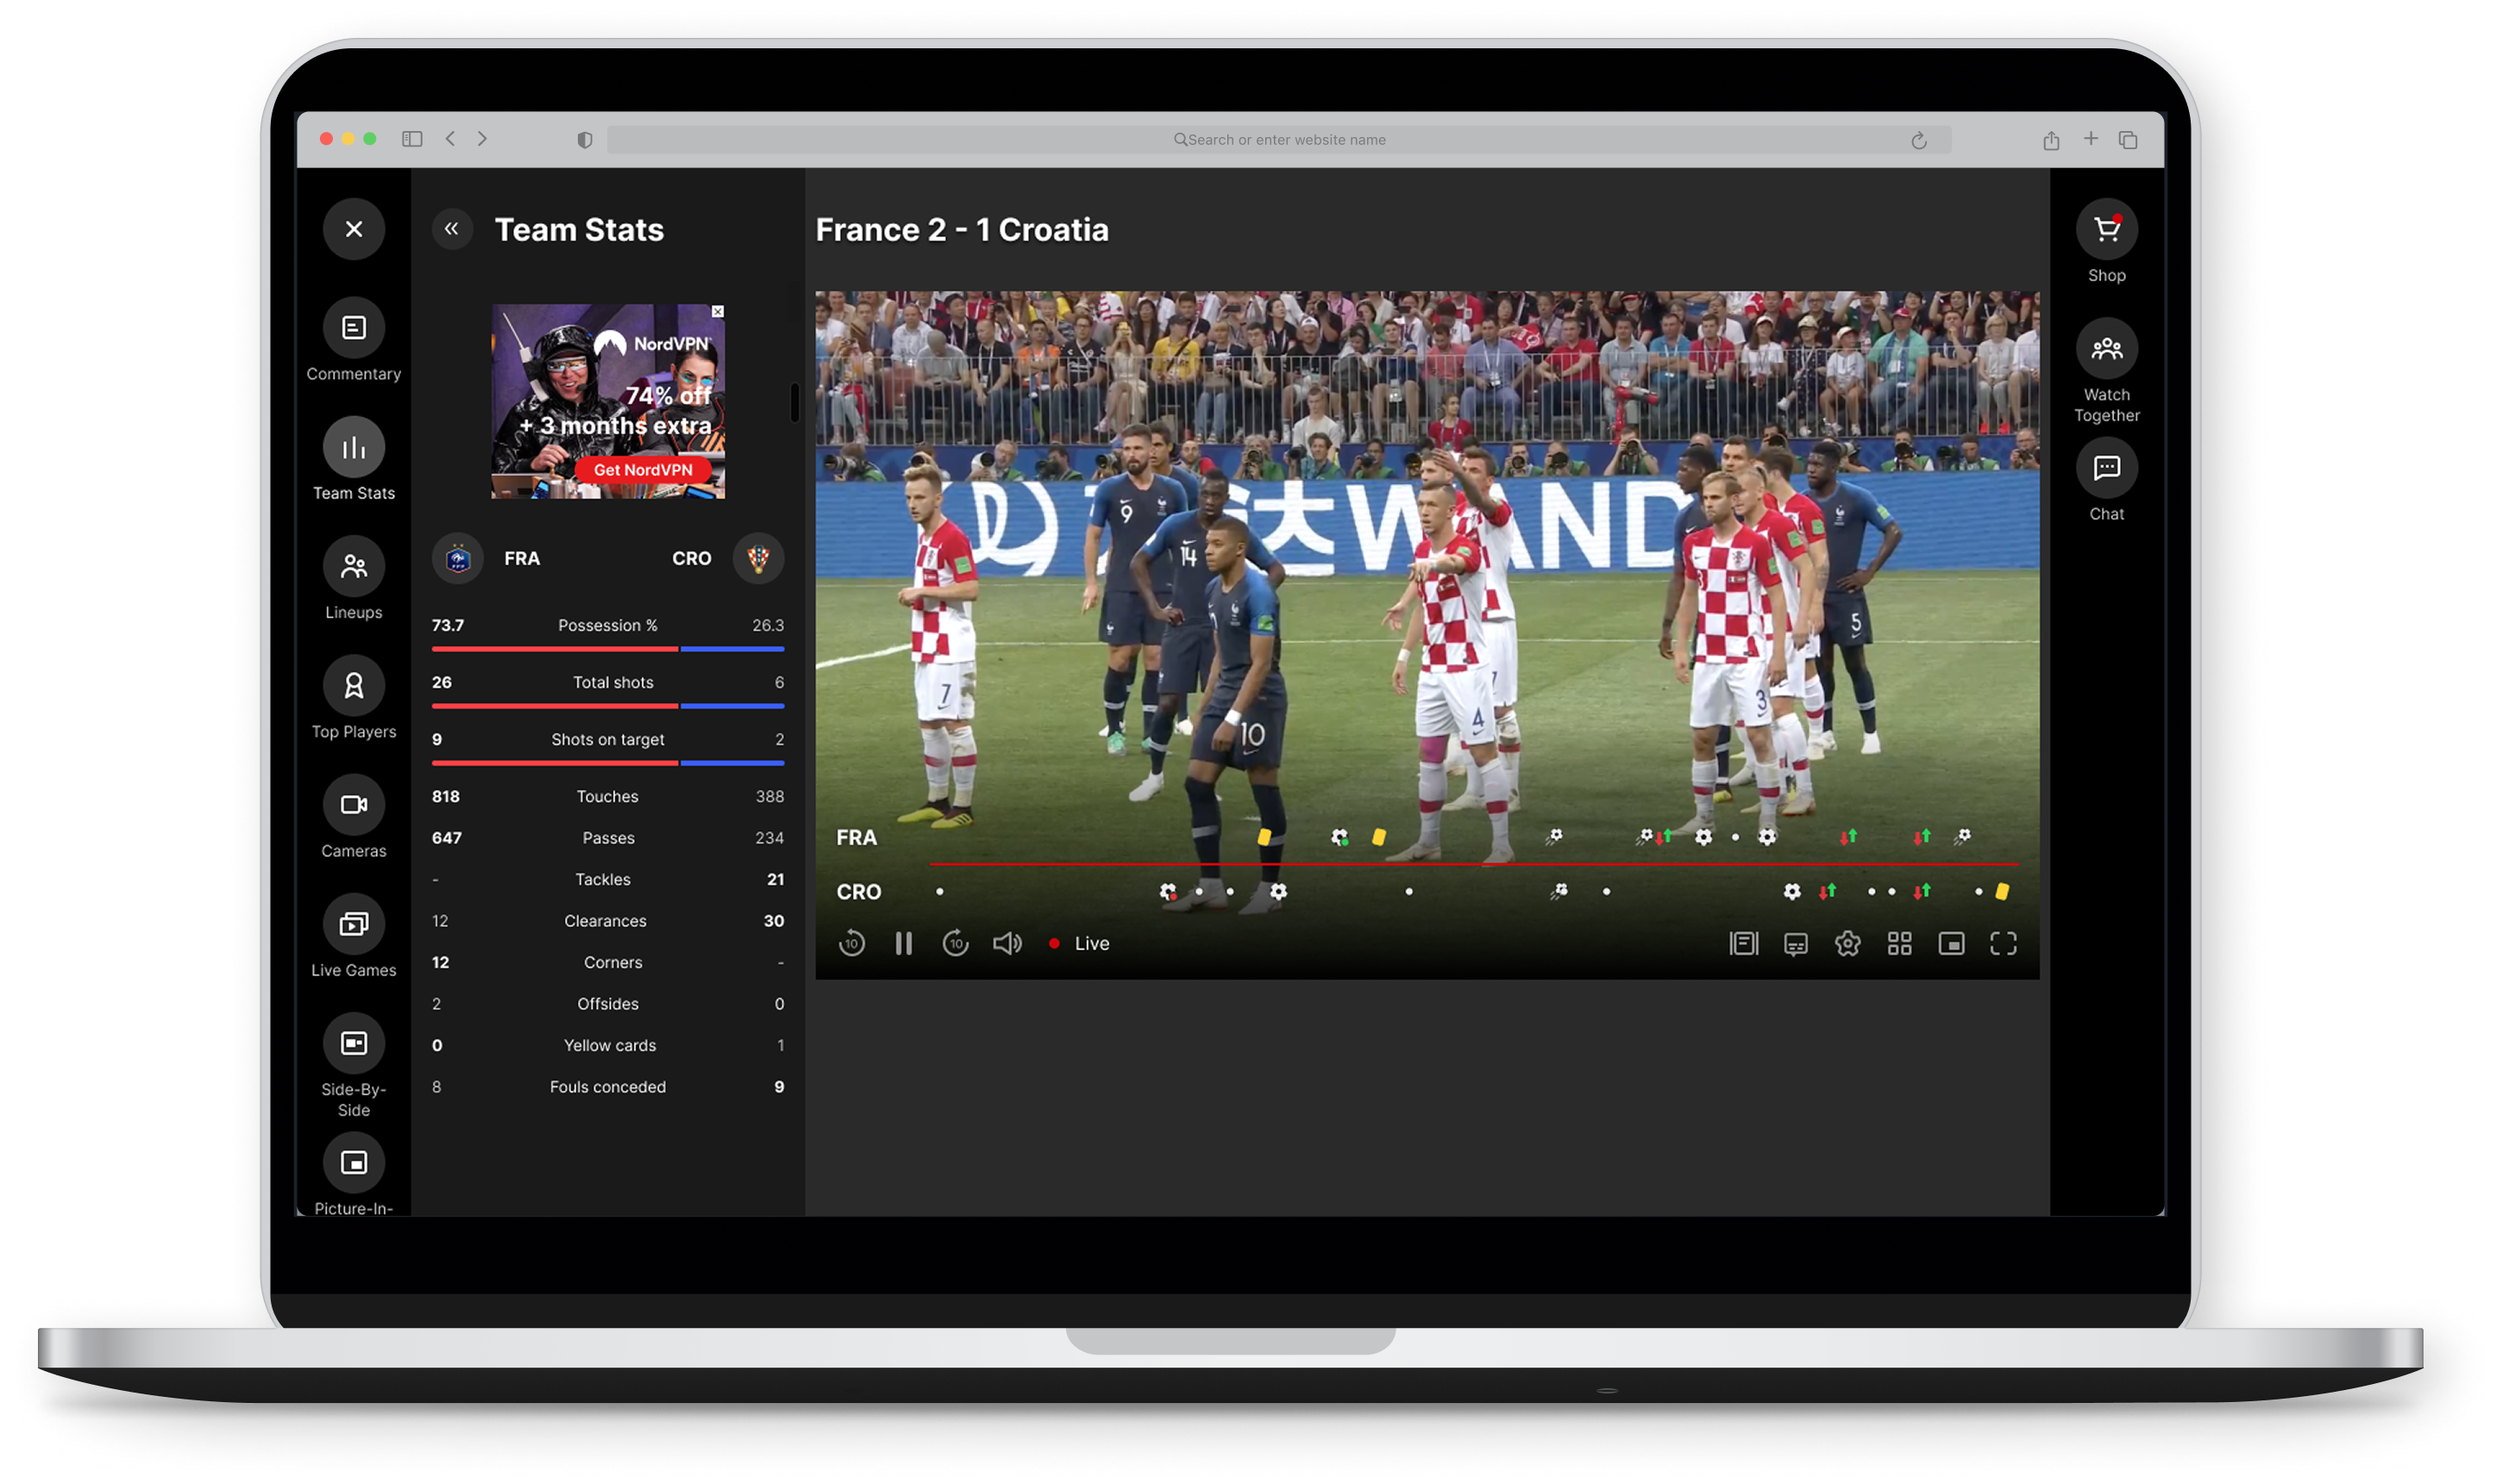The width and height of the screenshot is (2496, 1484).
Task: Click the Croatia team crest
Action: pos(758,558)
